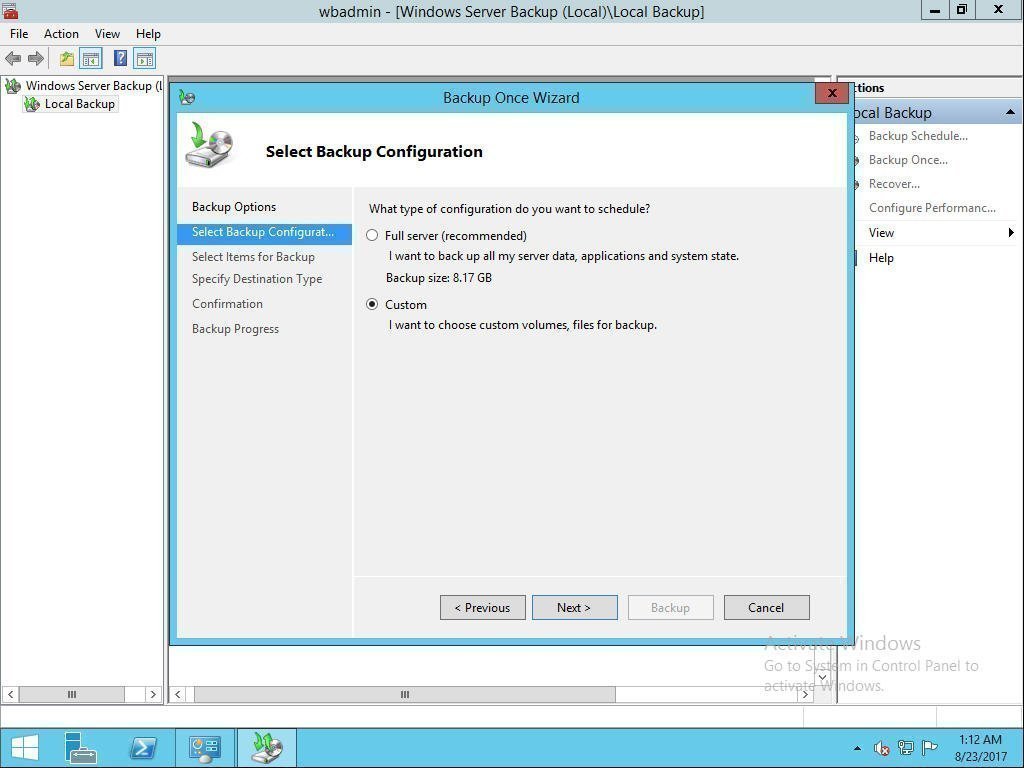1024x768 pixels.
Task: Toggle the Show/Hide Action Pane icon
Action: 144,59
